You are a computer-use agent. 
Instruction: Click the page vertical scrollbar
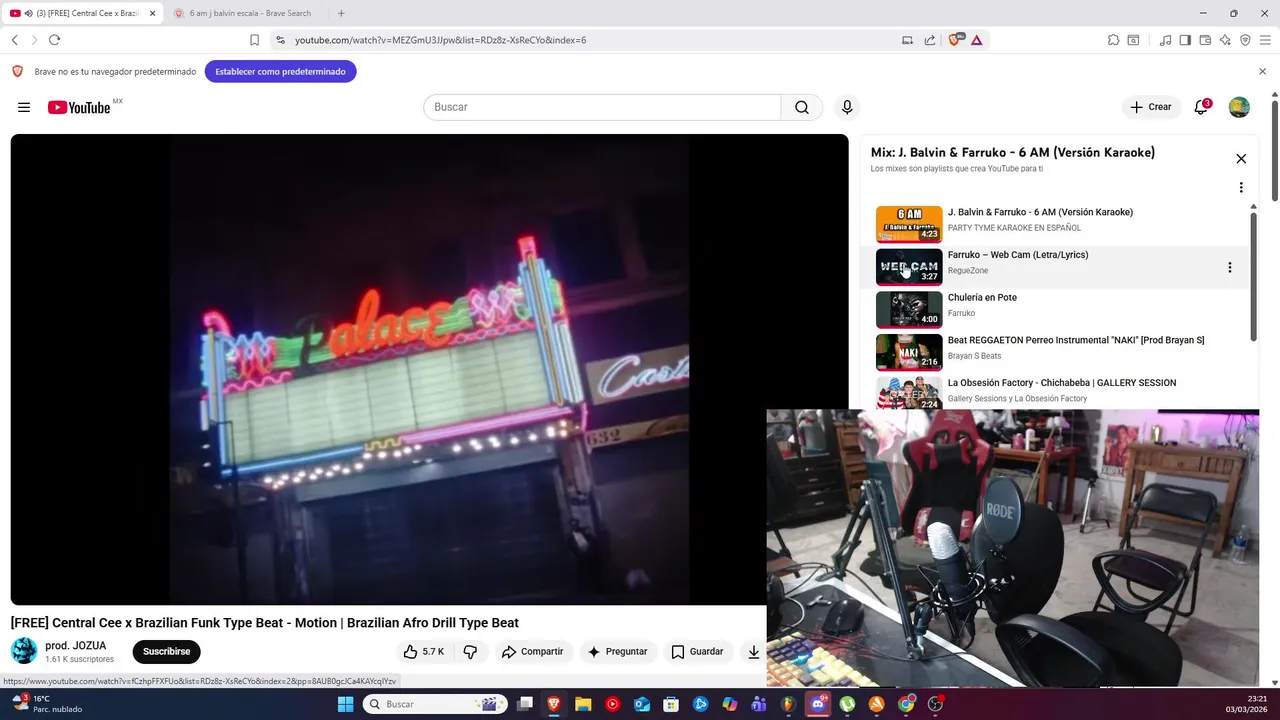pyautogui.click(x=1274, y=150)
